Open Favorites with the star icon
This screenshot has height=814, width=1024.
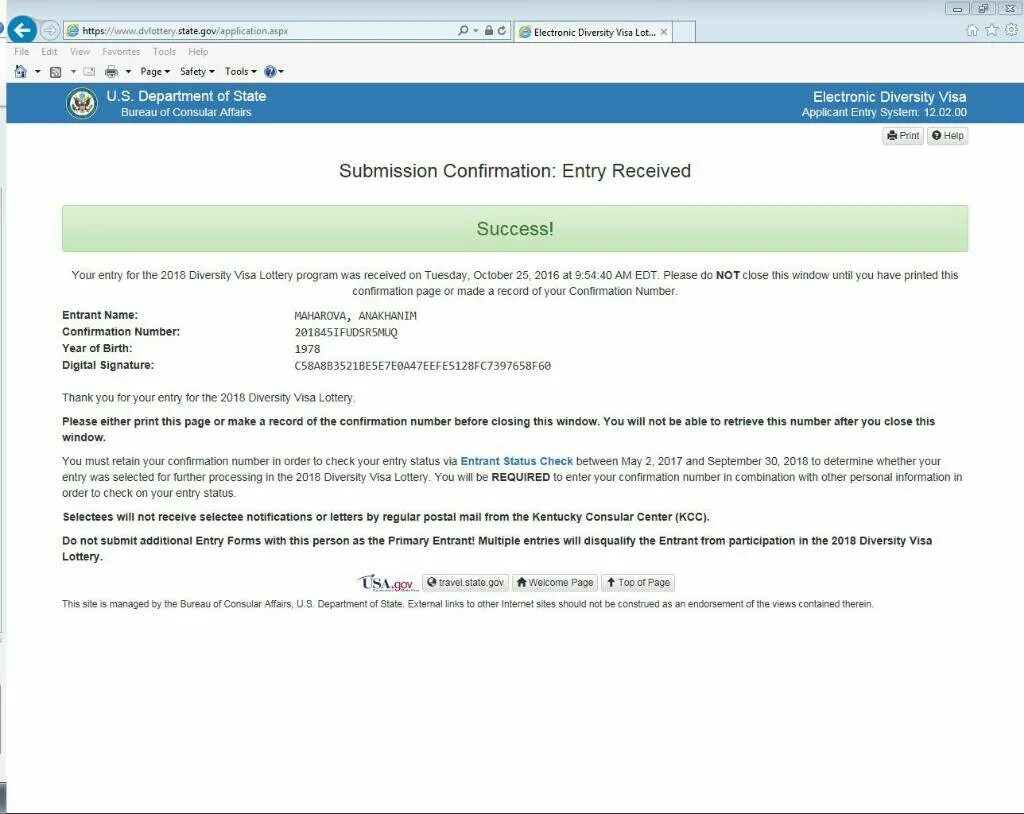(992, 30)
